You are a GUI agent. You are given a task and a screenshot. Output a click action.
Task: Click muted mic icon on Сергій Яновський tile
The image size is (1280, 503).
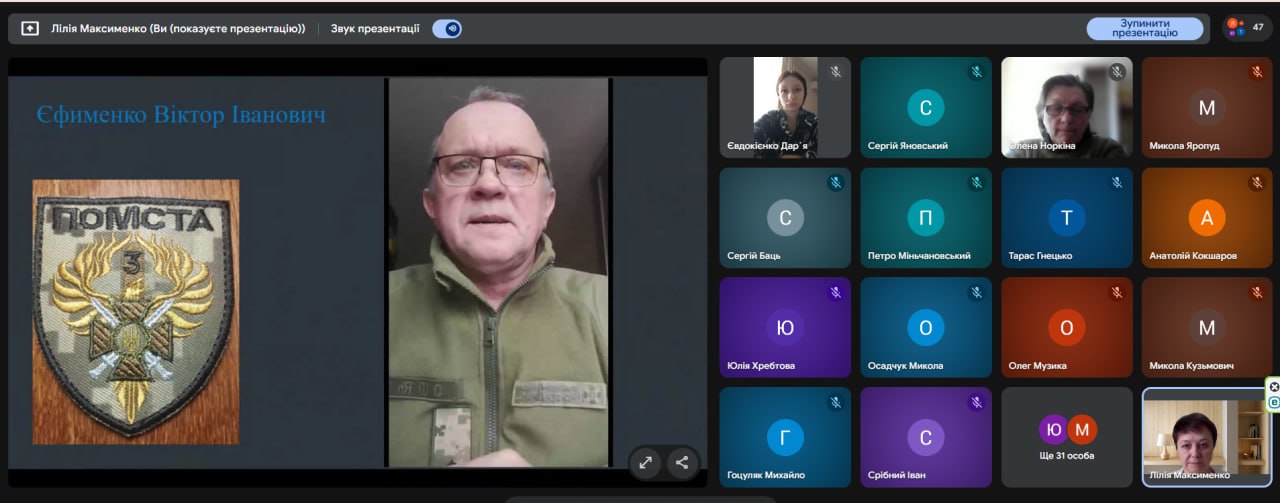click(x=976, y=72)
